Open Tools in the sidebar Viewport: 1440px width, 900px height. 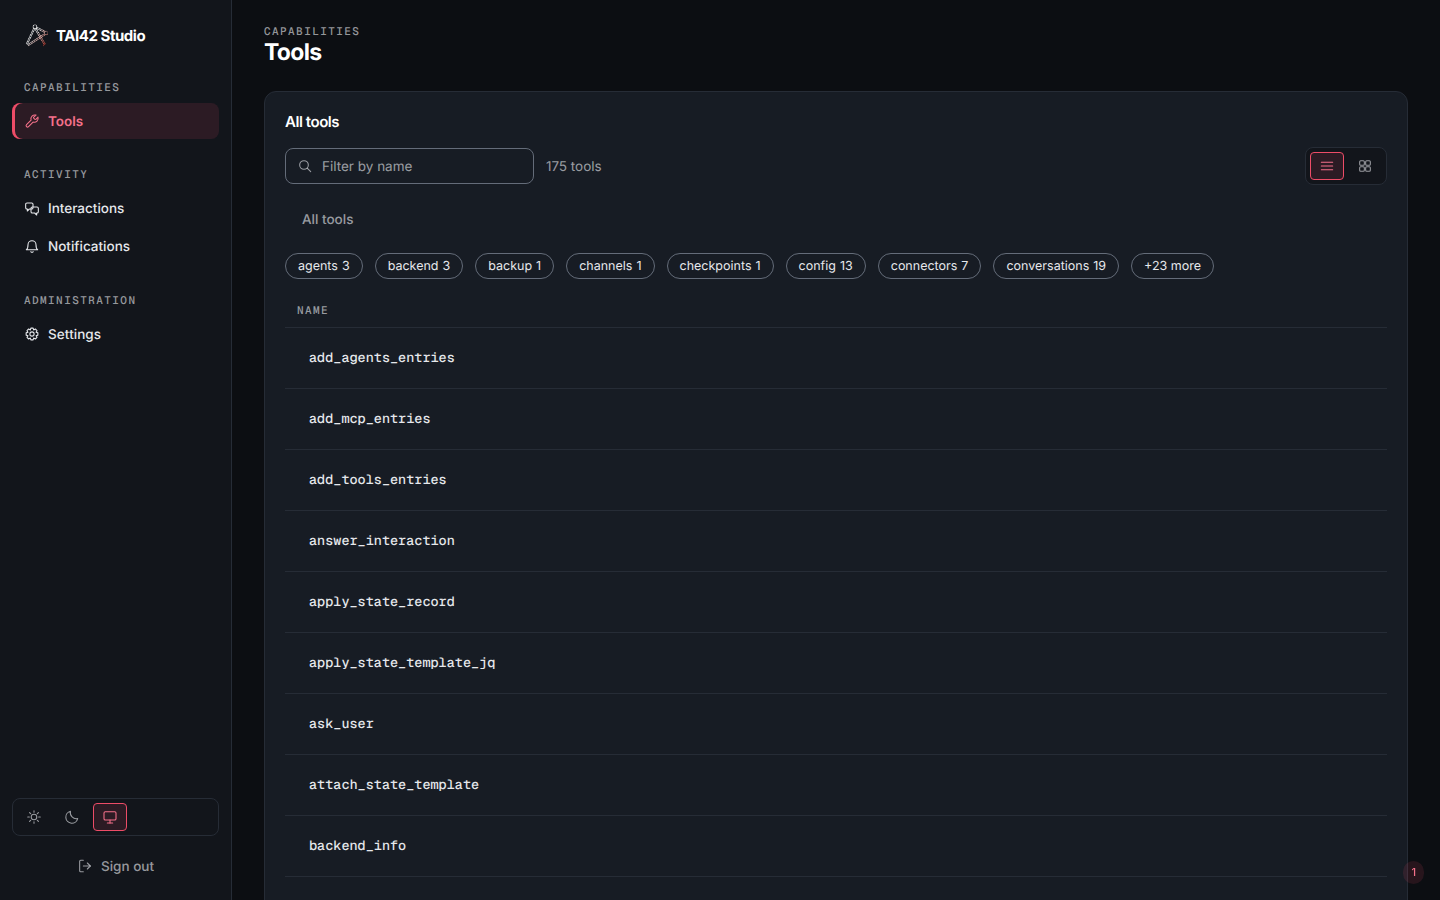tap(115, 121)
